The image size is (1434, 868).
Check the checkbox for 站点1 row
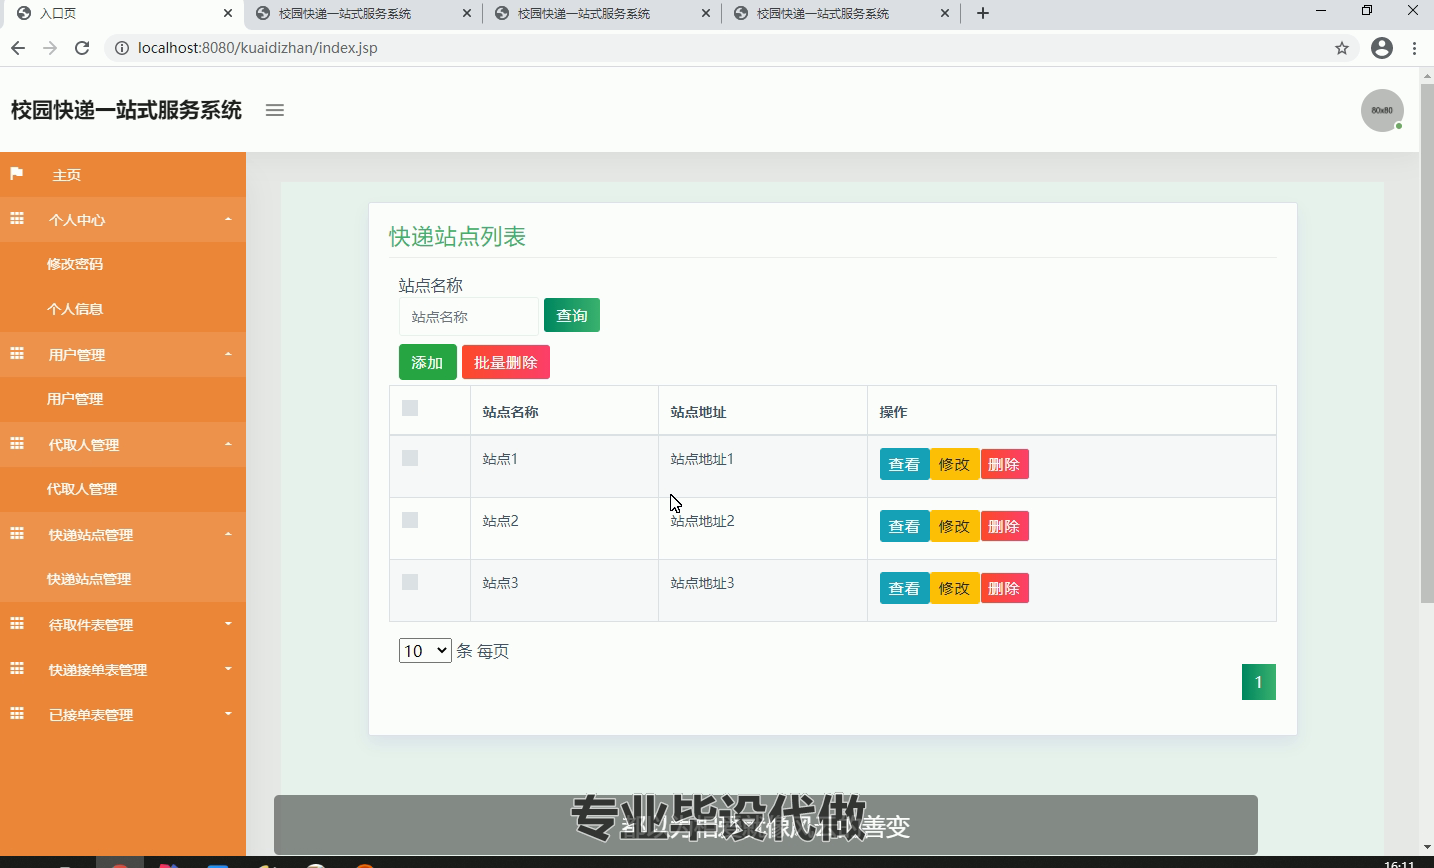(x=410, y=458)
